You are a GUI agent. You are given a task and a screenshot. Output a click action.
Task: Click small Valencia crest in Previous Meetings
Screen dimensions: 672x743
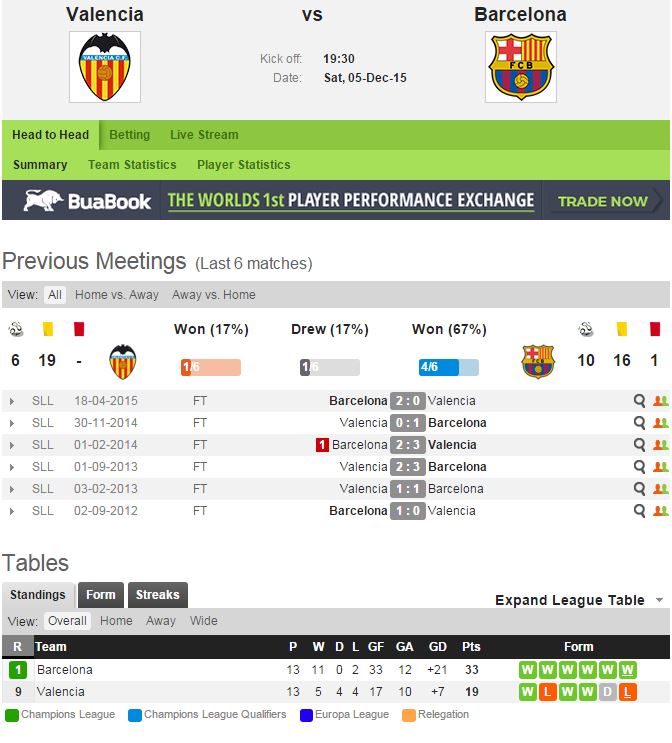click(x=123, y=361)
